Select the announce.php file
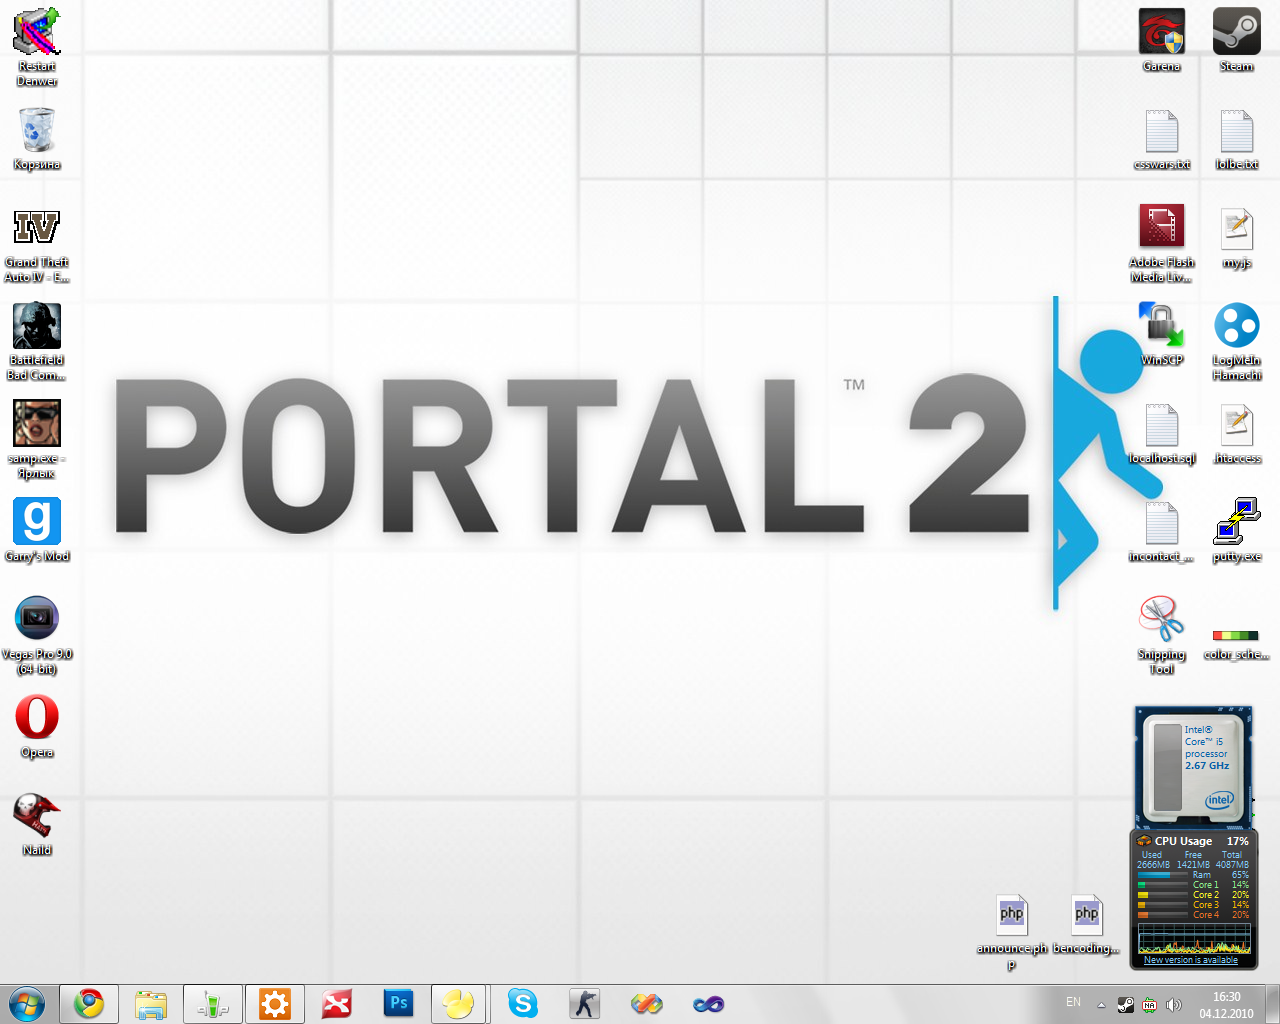The width and height of the screenshot is (1280, 1024). tap(1012, 932)
